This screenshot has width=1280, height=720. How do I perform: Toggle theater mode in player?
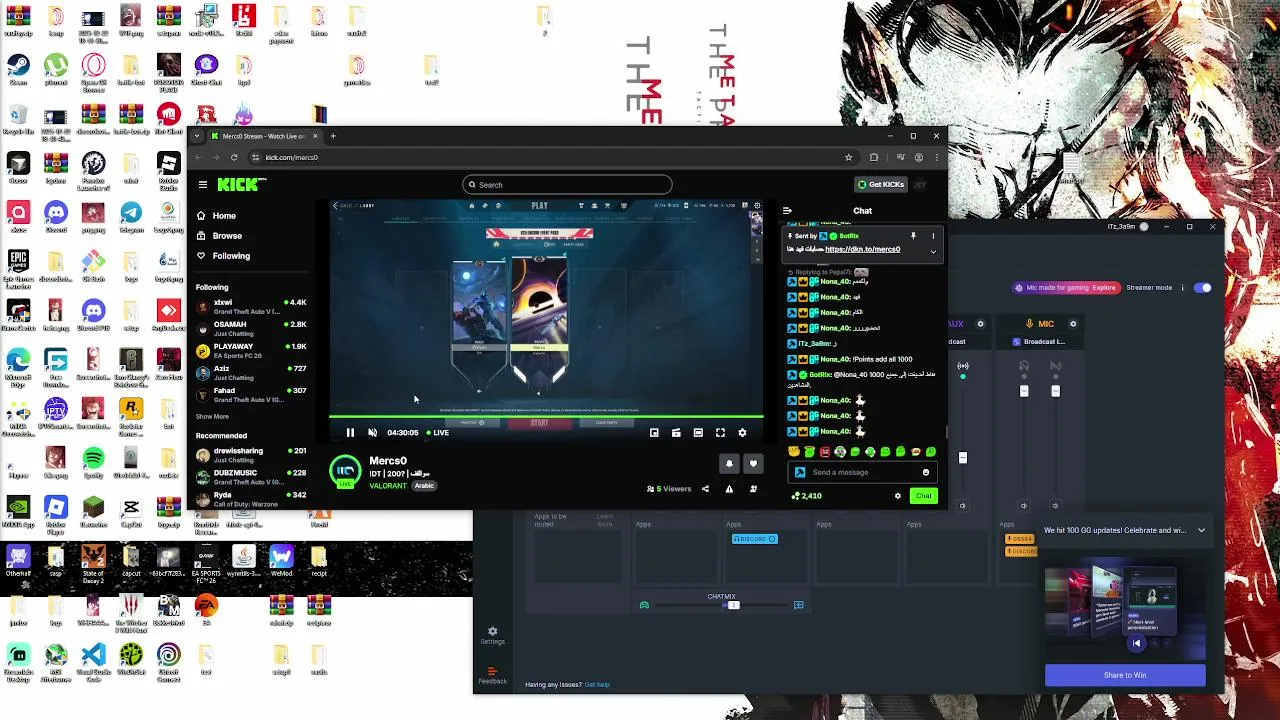[698, 433]
